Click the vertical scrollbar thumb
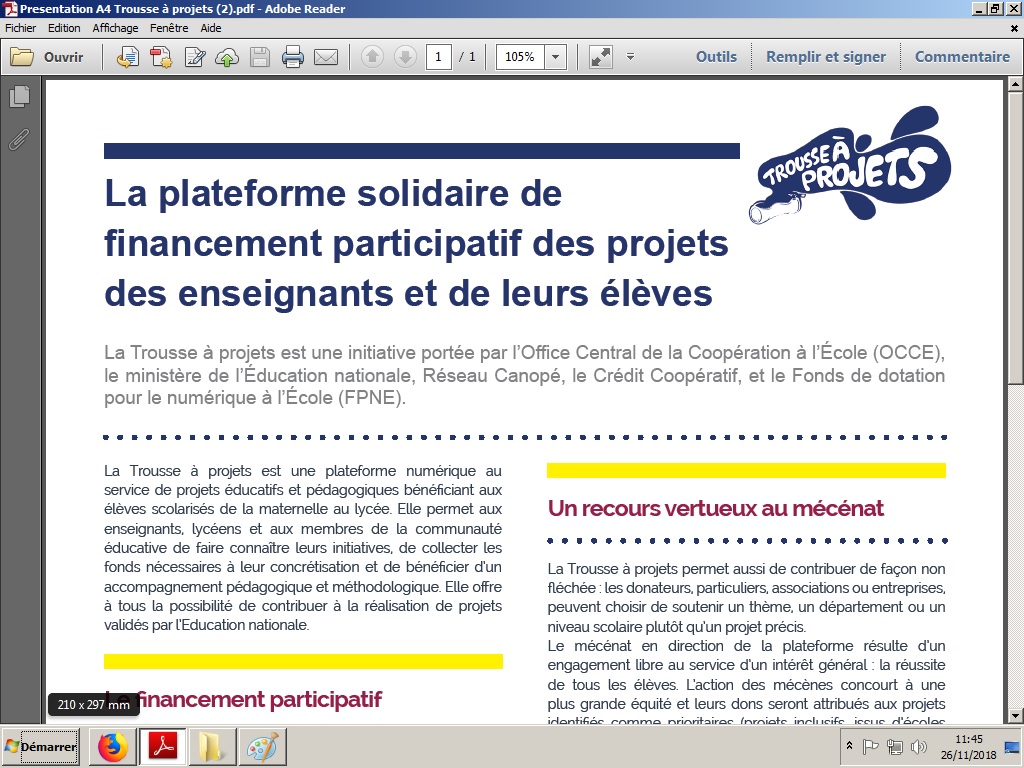The height and width of the screenshot is (768, 1024). point(1016,238)
